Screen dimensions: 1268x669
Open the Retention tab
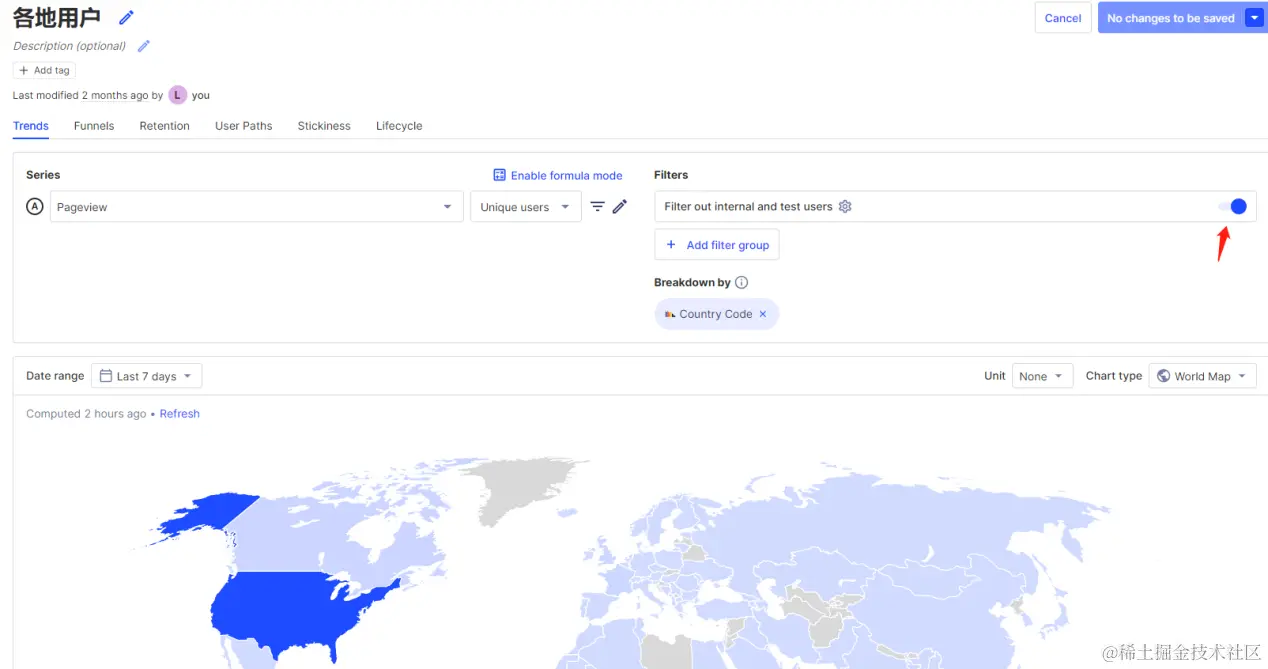pos(165,126)
